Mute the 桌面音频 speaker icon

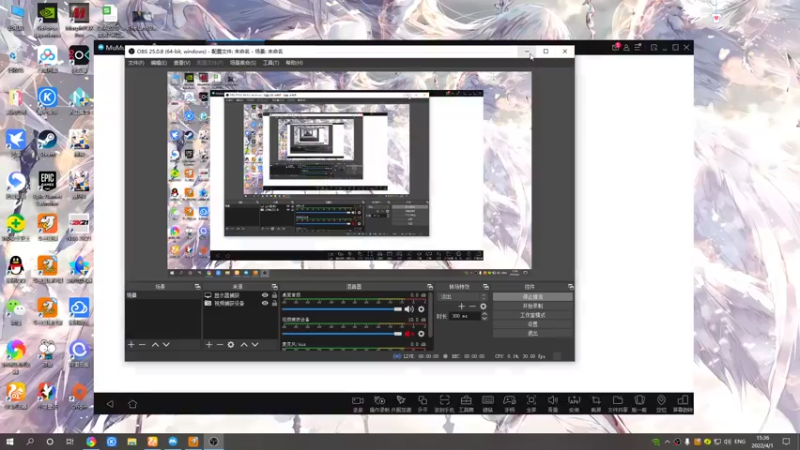[409, 309]
